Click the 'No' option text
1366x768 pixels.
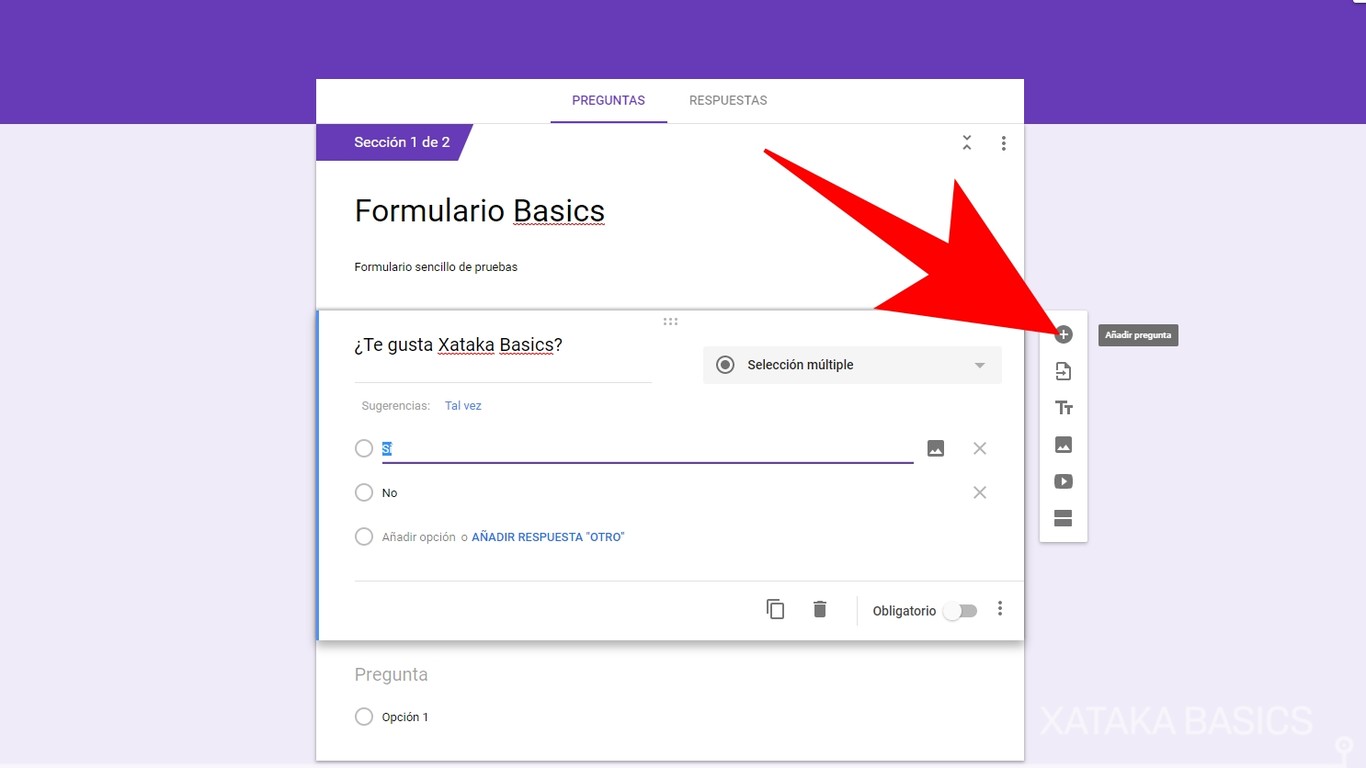390,493
